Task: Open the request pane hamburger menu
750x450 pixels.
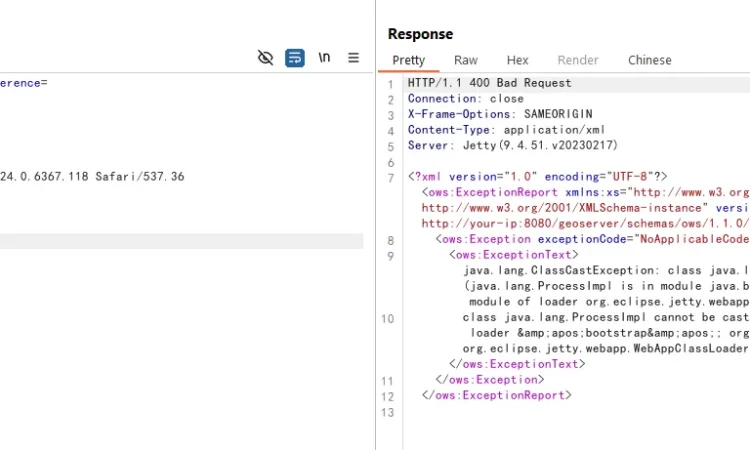Action: point(353,58)
